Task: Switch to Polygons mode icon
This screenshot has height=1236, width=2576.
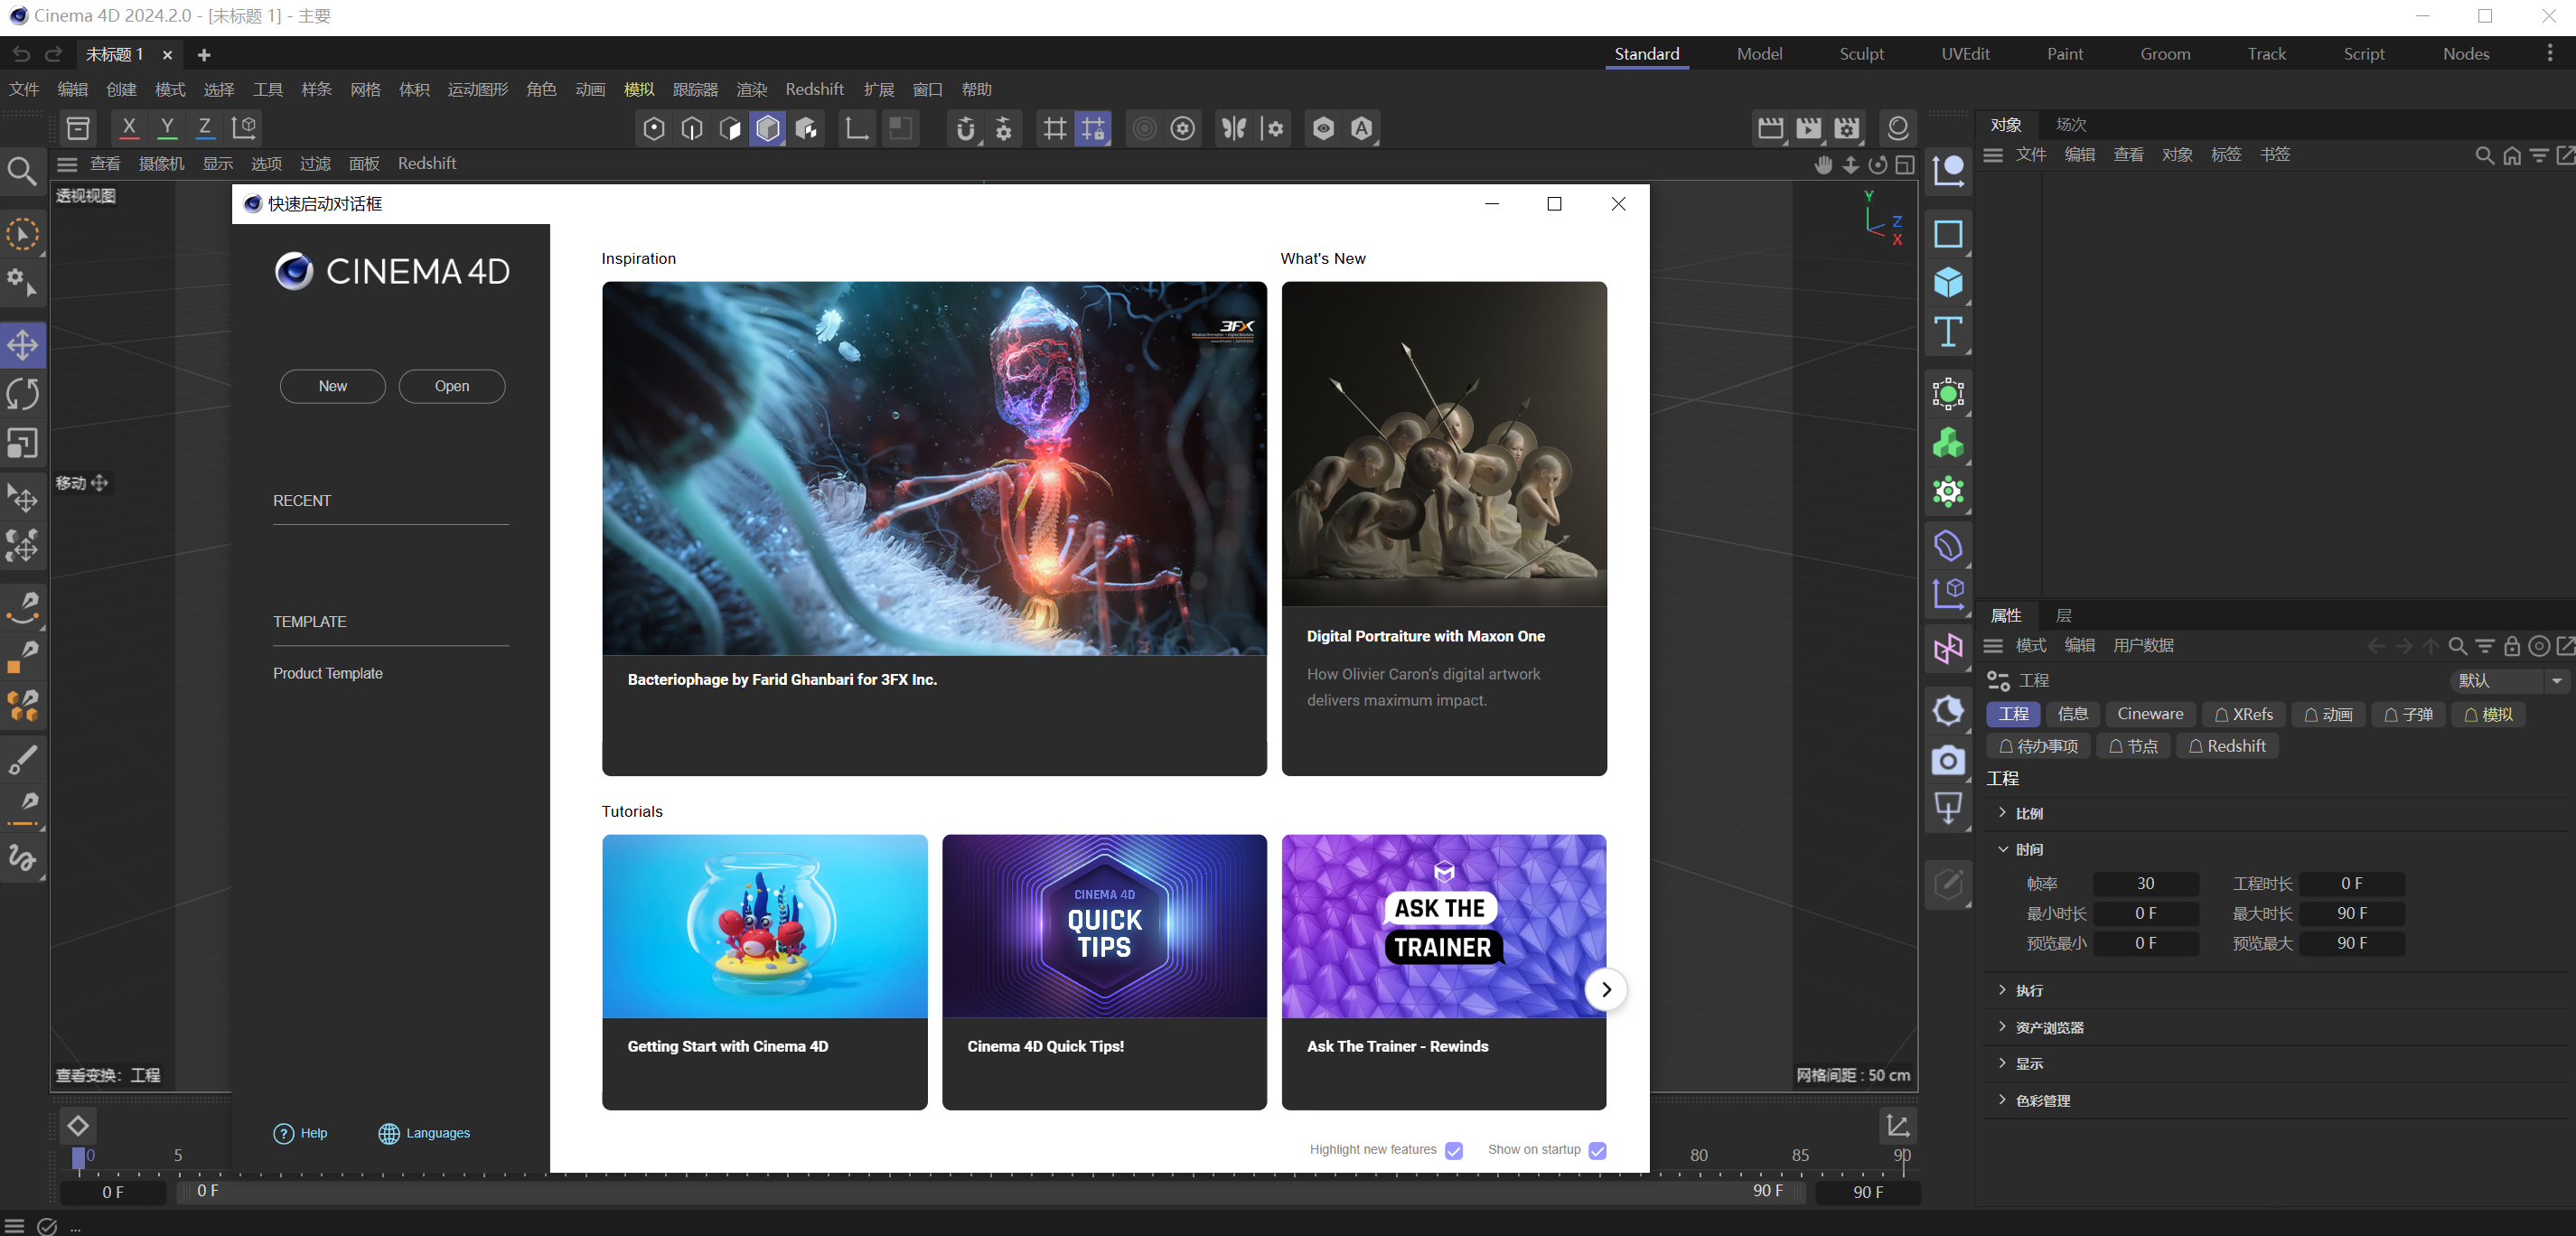Action: coord(730,128)
